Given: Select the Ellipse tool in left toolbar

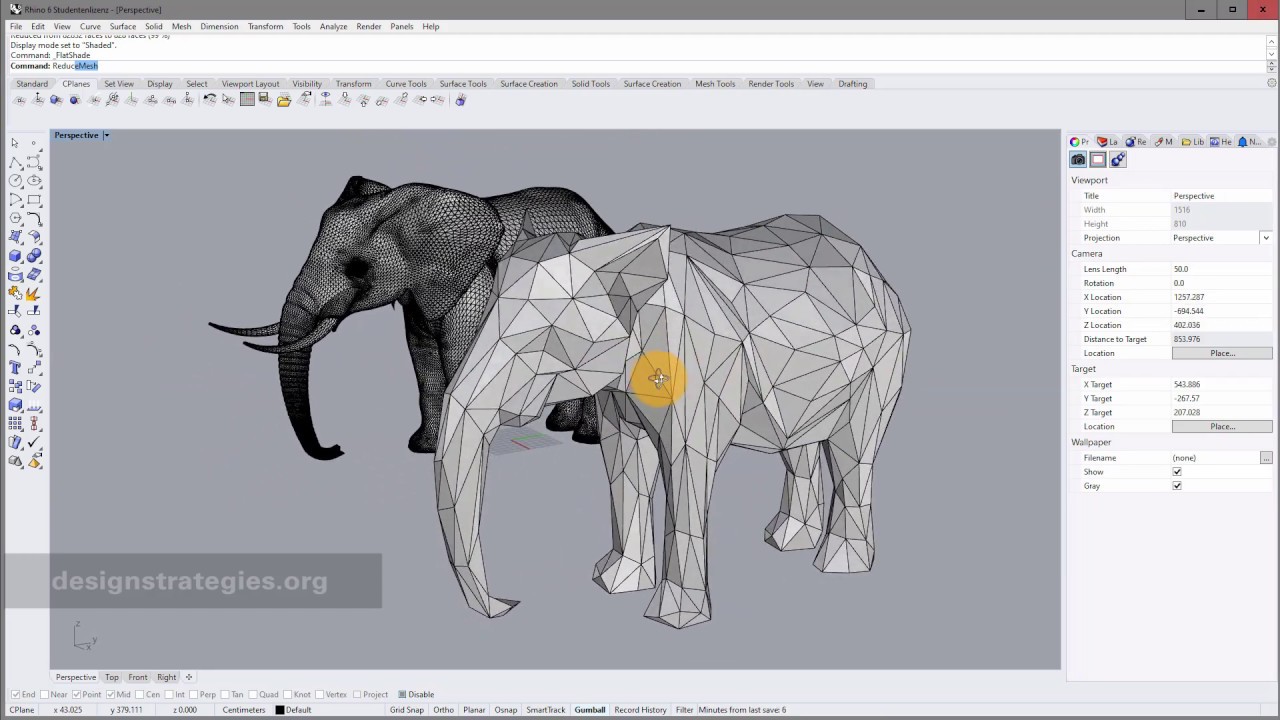Looking at the screenshot, I should [x=34, y=180].
